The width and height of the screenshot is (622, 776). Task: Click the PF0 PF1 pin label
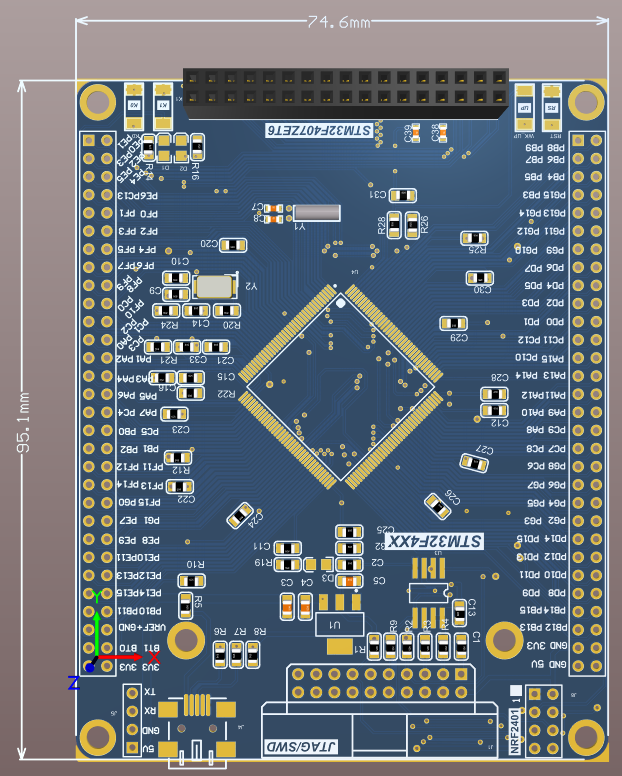pyautogui.click(x=139, y=214)
